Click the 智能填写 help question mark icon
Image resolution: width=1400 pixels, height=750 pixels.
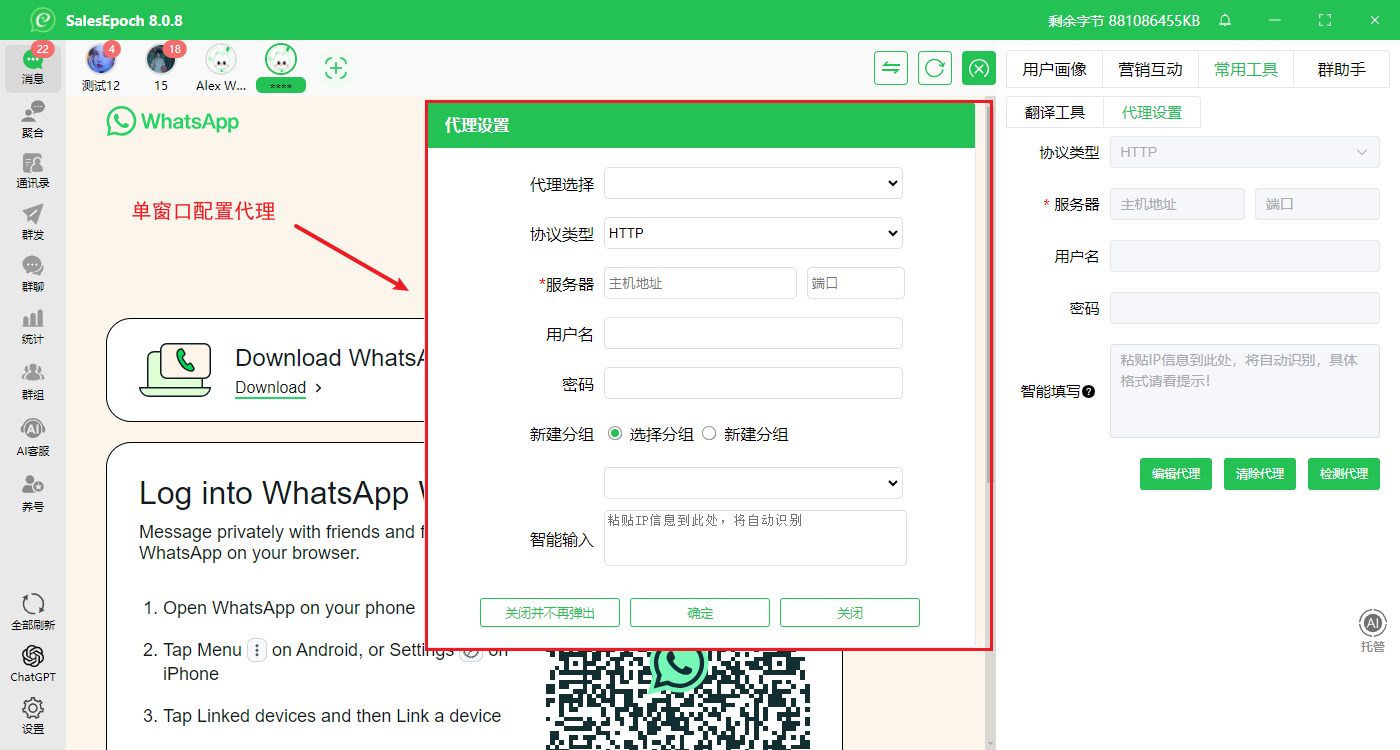[1088, 392]
